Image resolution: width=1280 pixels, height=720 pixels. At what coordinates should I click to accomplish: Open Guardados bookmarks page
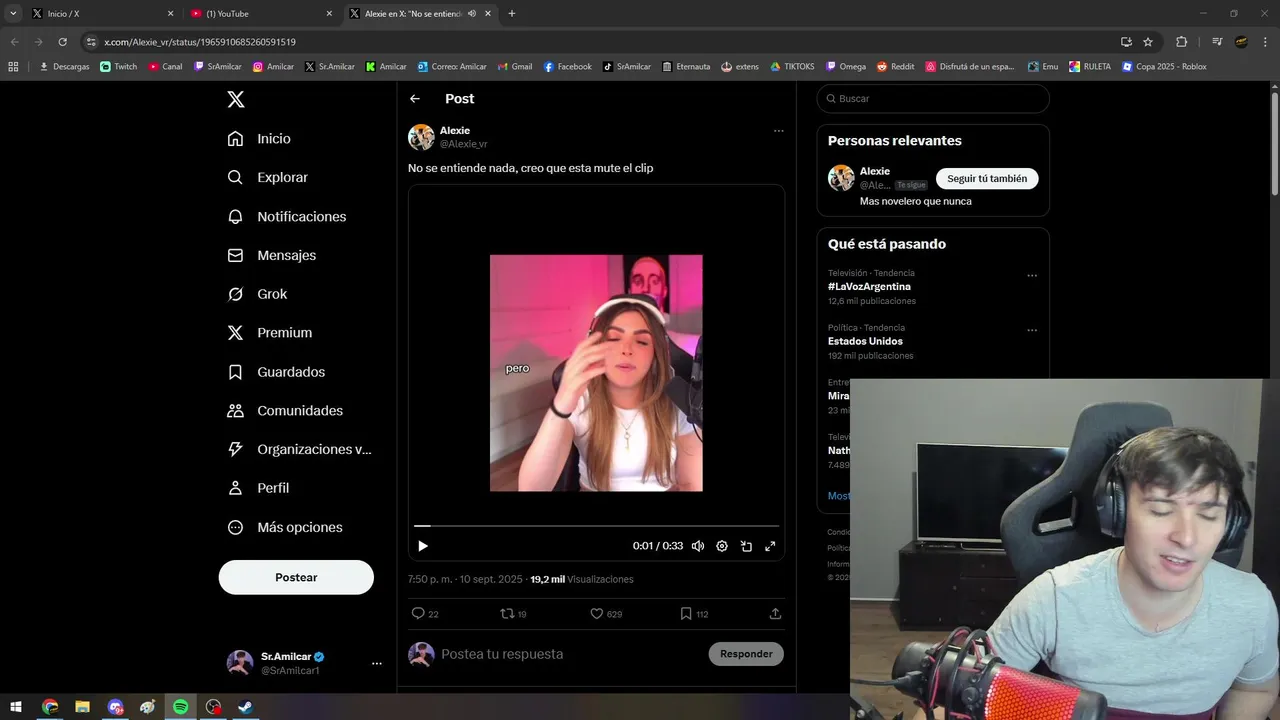coord(276,372)
